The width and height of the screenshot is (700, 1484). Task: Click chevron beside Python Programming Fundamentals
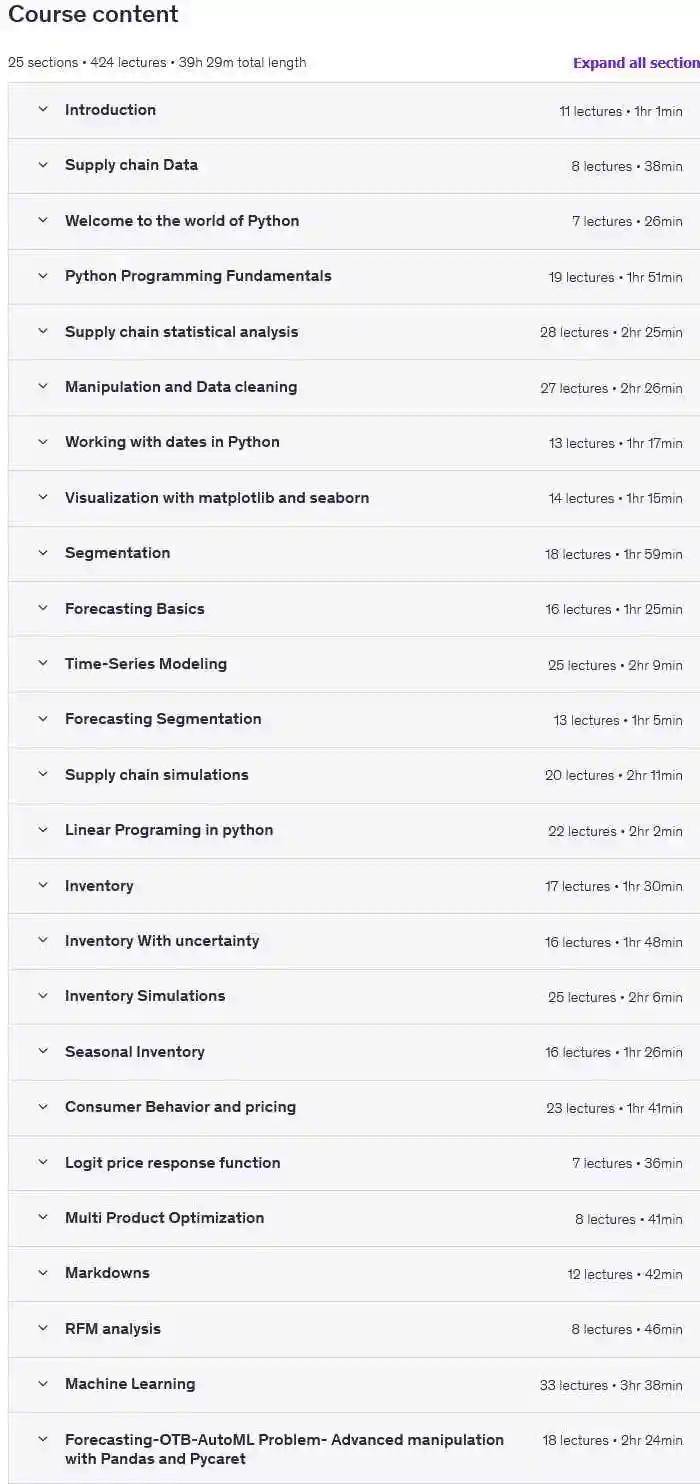(43, 276)
